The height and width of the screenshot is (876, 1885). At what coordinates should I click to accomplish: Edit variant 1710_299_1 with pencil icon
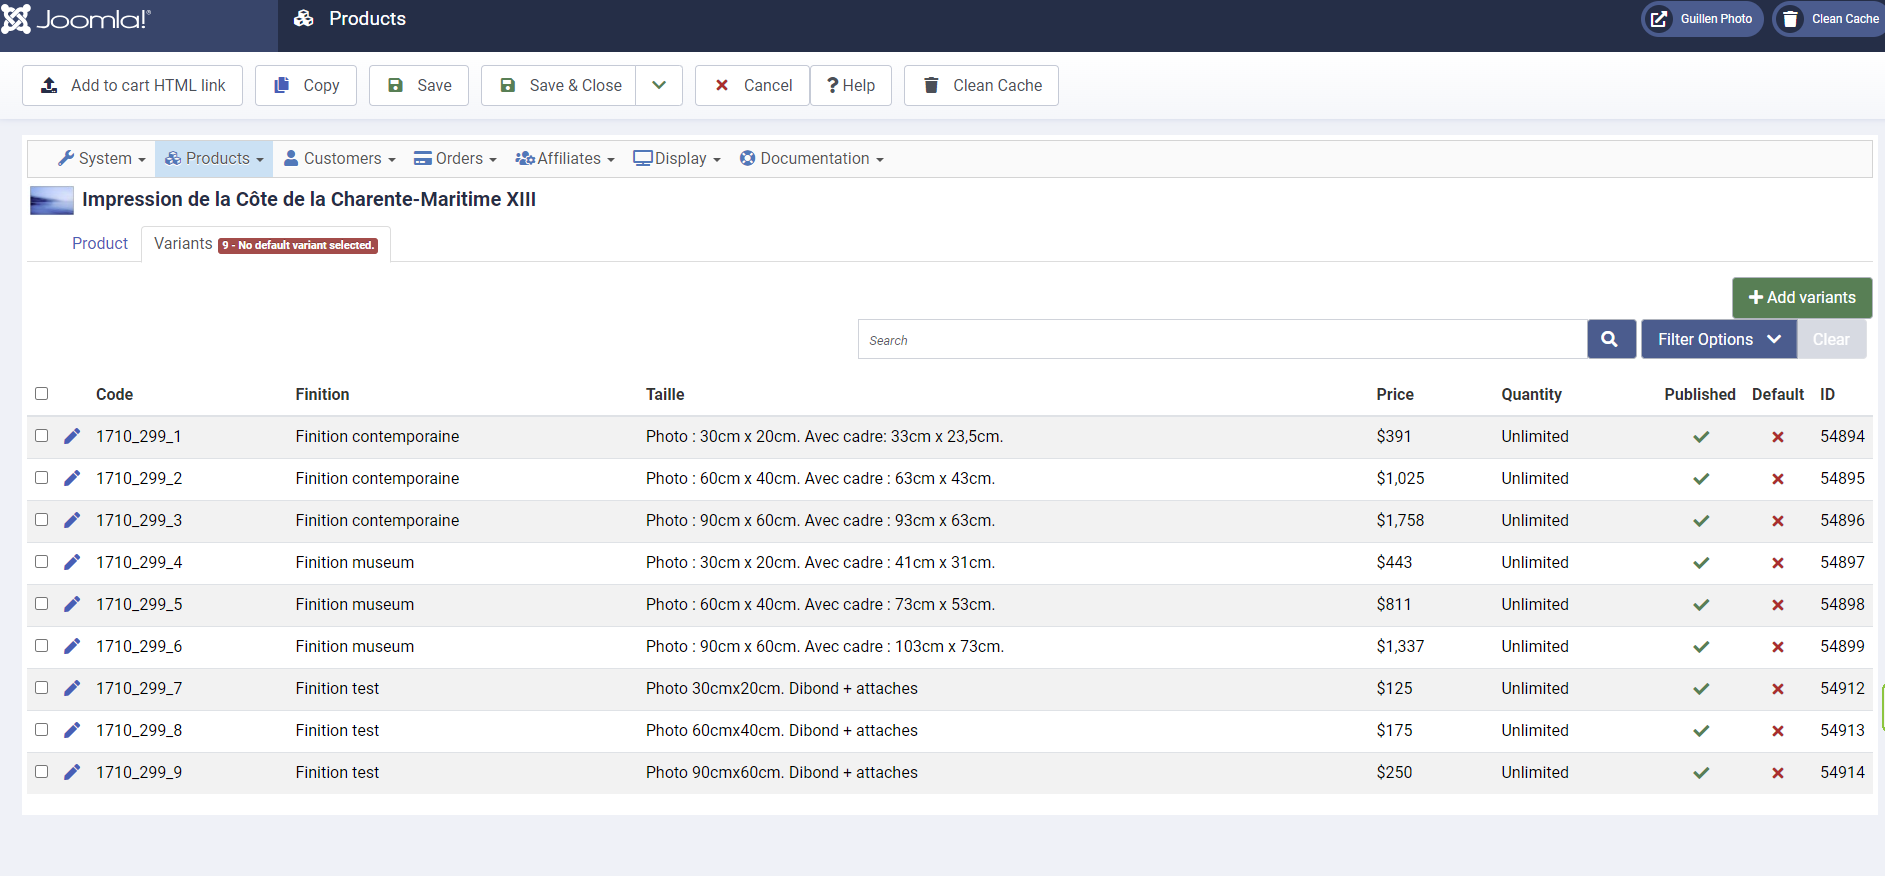pyautogui.click(x=72, y=436)
